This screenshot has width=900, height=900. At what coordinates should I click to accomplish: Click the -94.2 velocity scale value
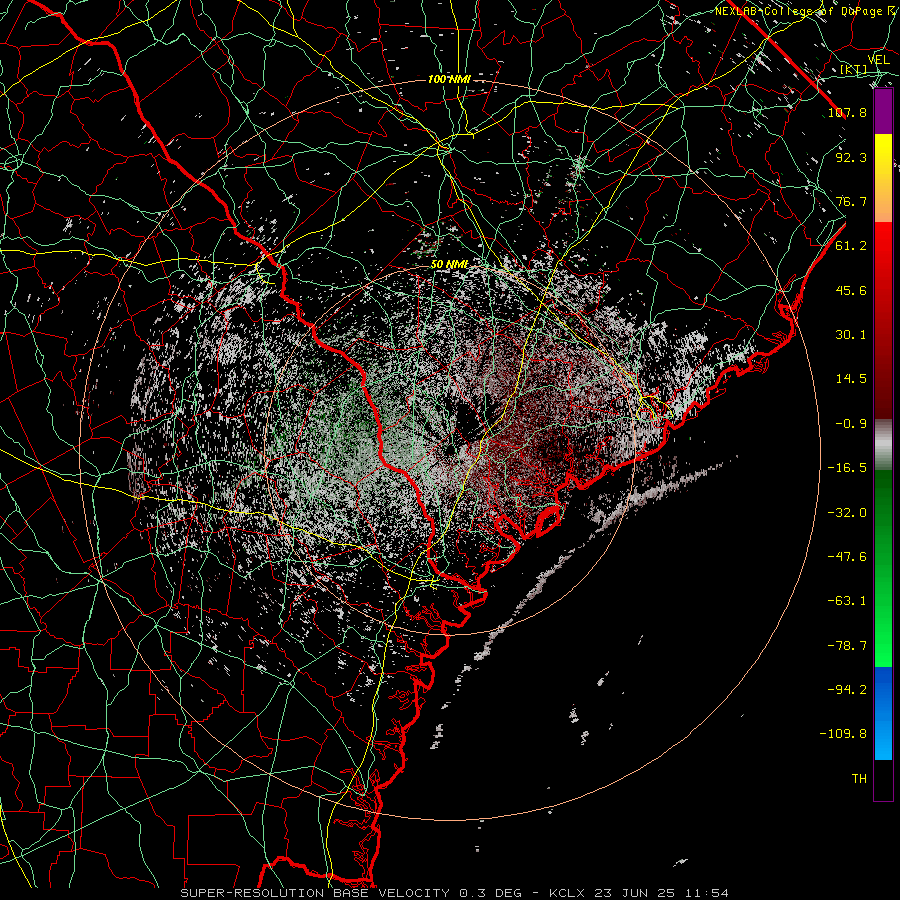(847, 690)
